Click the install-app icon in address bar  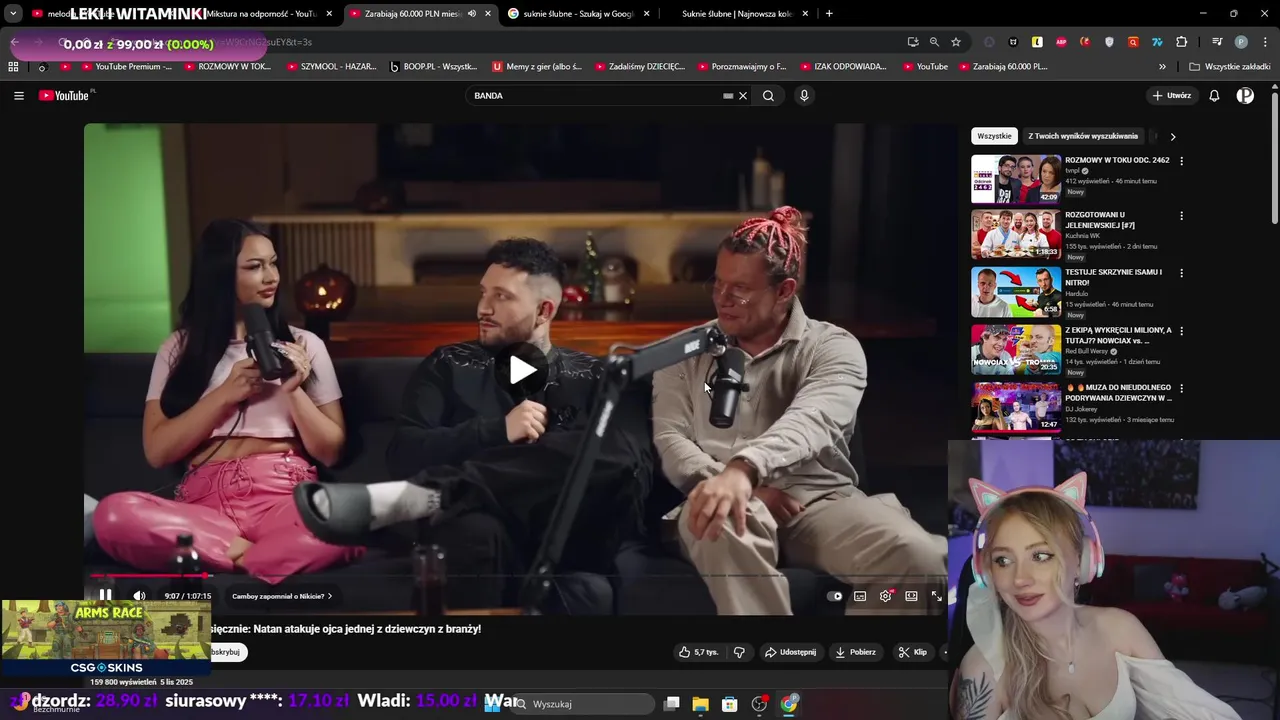coord(913,42)
